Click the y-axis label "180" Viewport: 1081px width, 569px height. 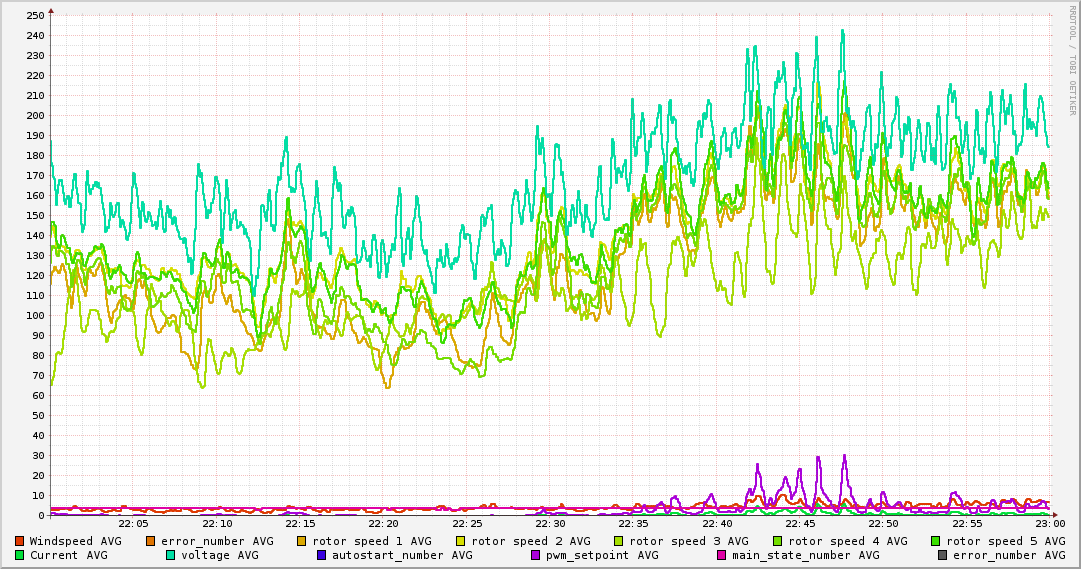pyautogui.click(x=35, y=155)
